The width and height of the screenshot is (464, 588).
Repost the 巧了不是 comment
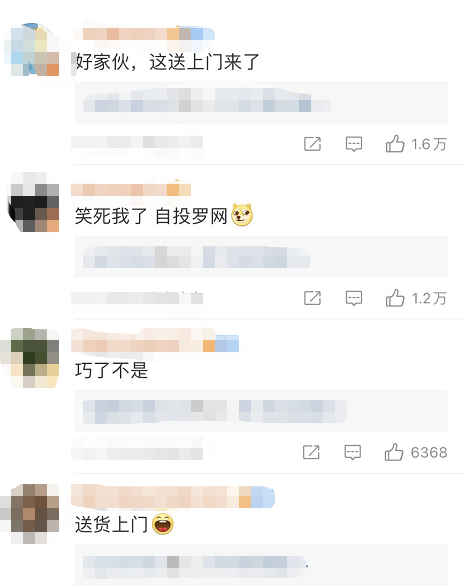click(x=311, y=452)
